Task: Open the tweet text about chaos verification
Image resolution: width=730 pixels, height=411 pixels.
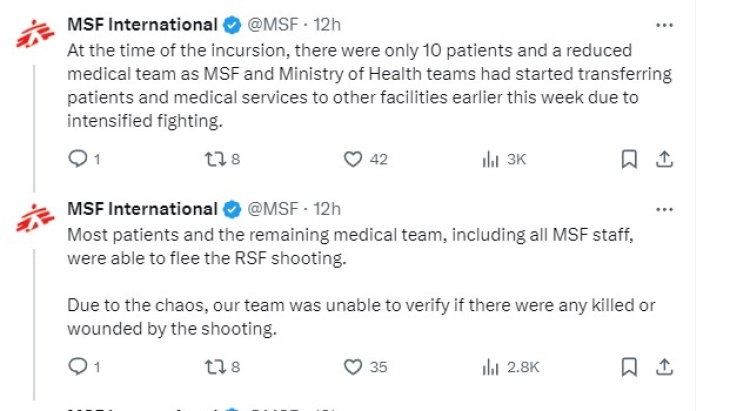Action: coord(360,315)
